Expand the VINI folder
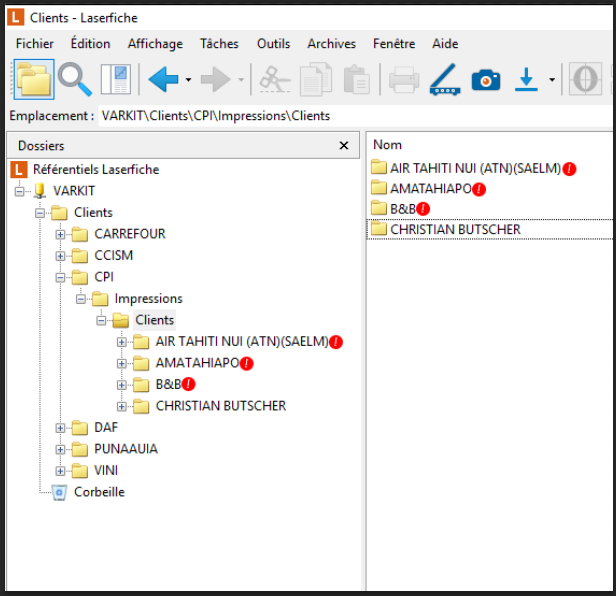Image resolution: width=616 pixels, height=596 pixels. coord(60,471)
